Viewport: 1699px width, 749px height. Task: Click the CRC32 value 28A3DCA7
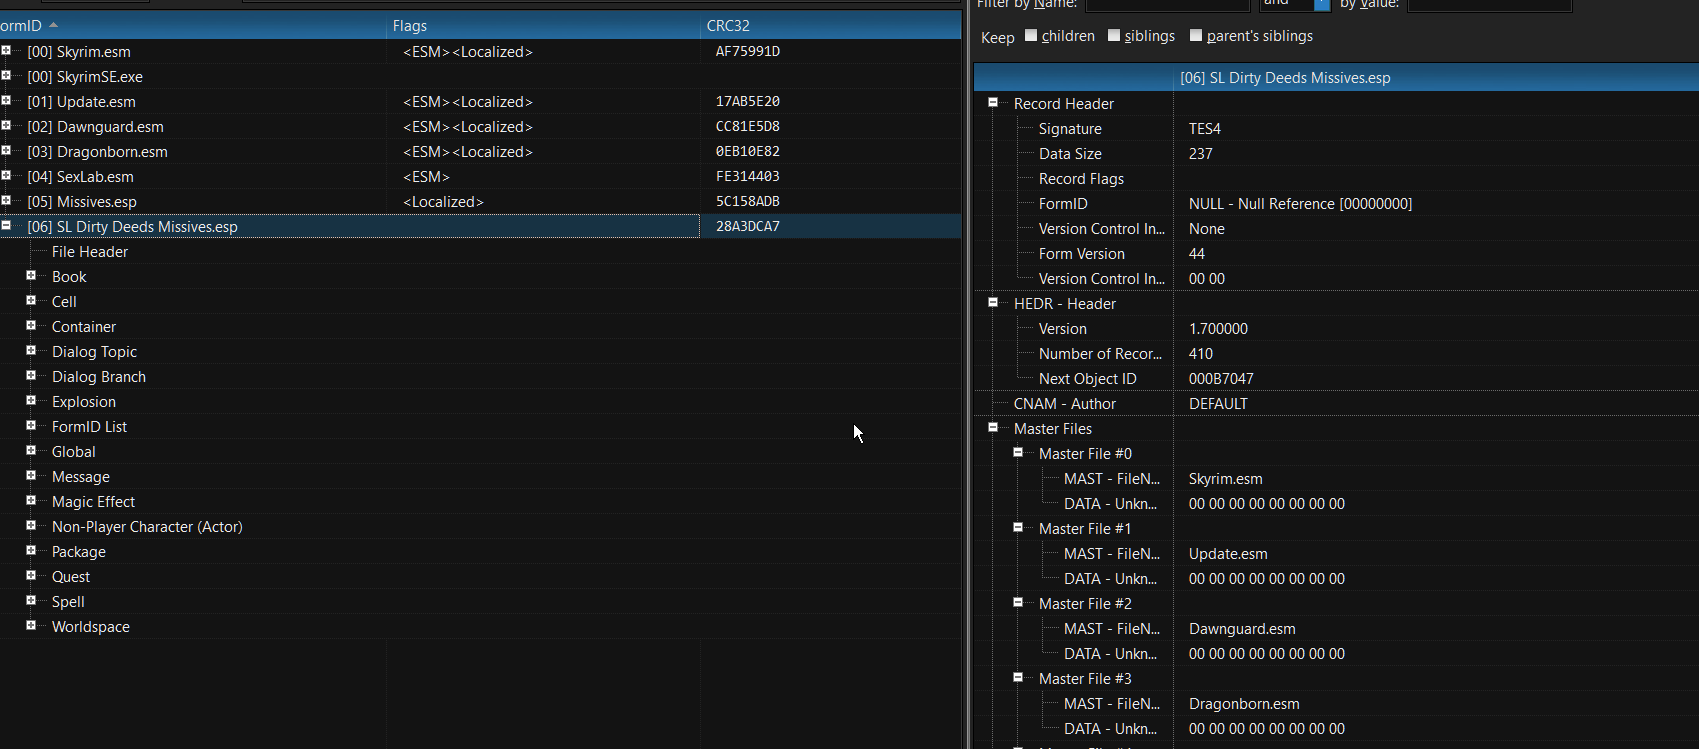pos(748,226)
